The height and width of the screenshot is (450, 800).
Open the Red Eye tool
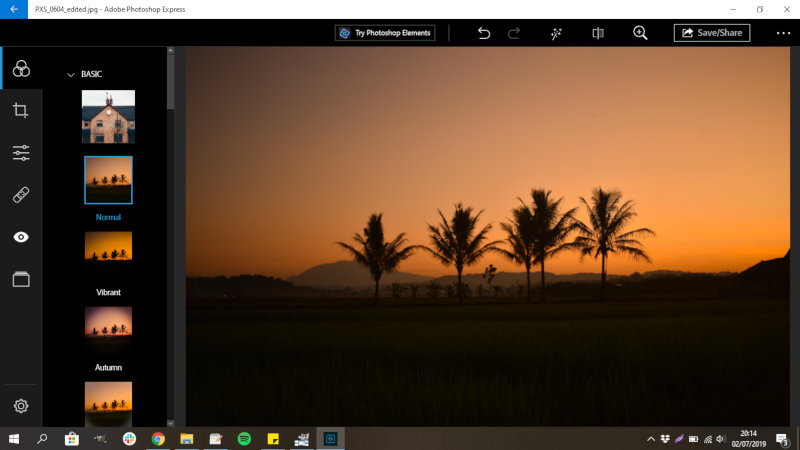(x=21, y=237)
